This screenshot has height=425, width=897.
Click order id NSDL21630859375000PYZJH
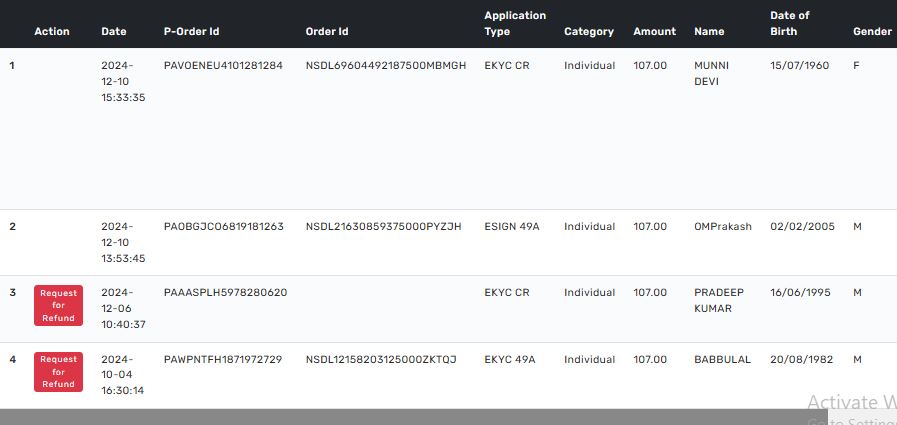click(x=383, y=227)
